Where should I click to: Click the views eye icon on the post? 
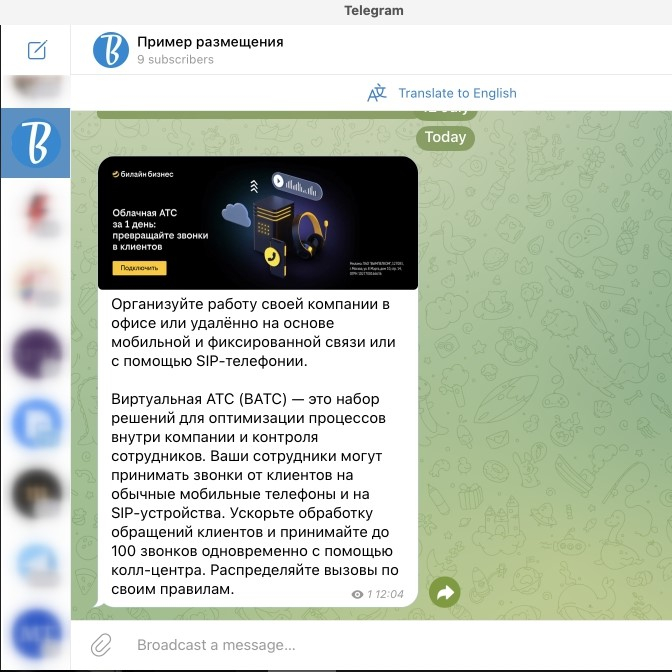(x=357, y=594)
